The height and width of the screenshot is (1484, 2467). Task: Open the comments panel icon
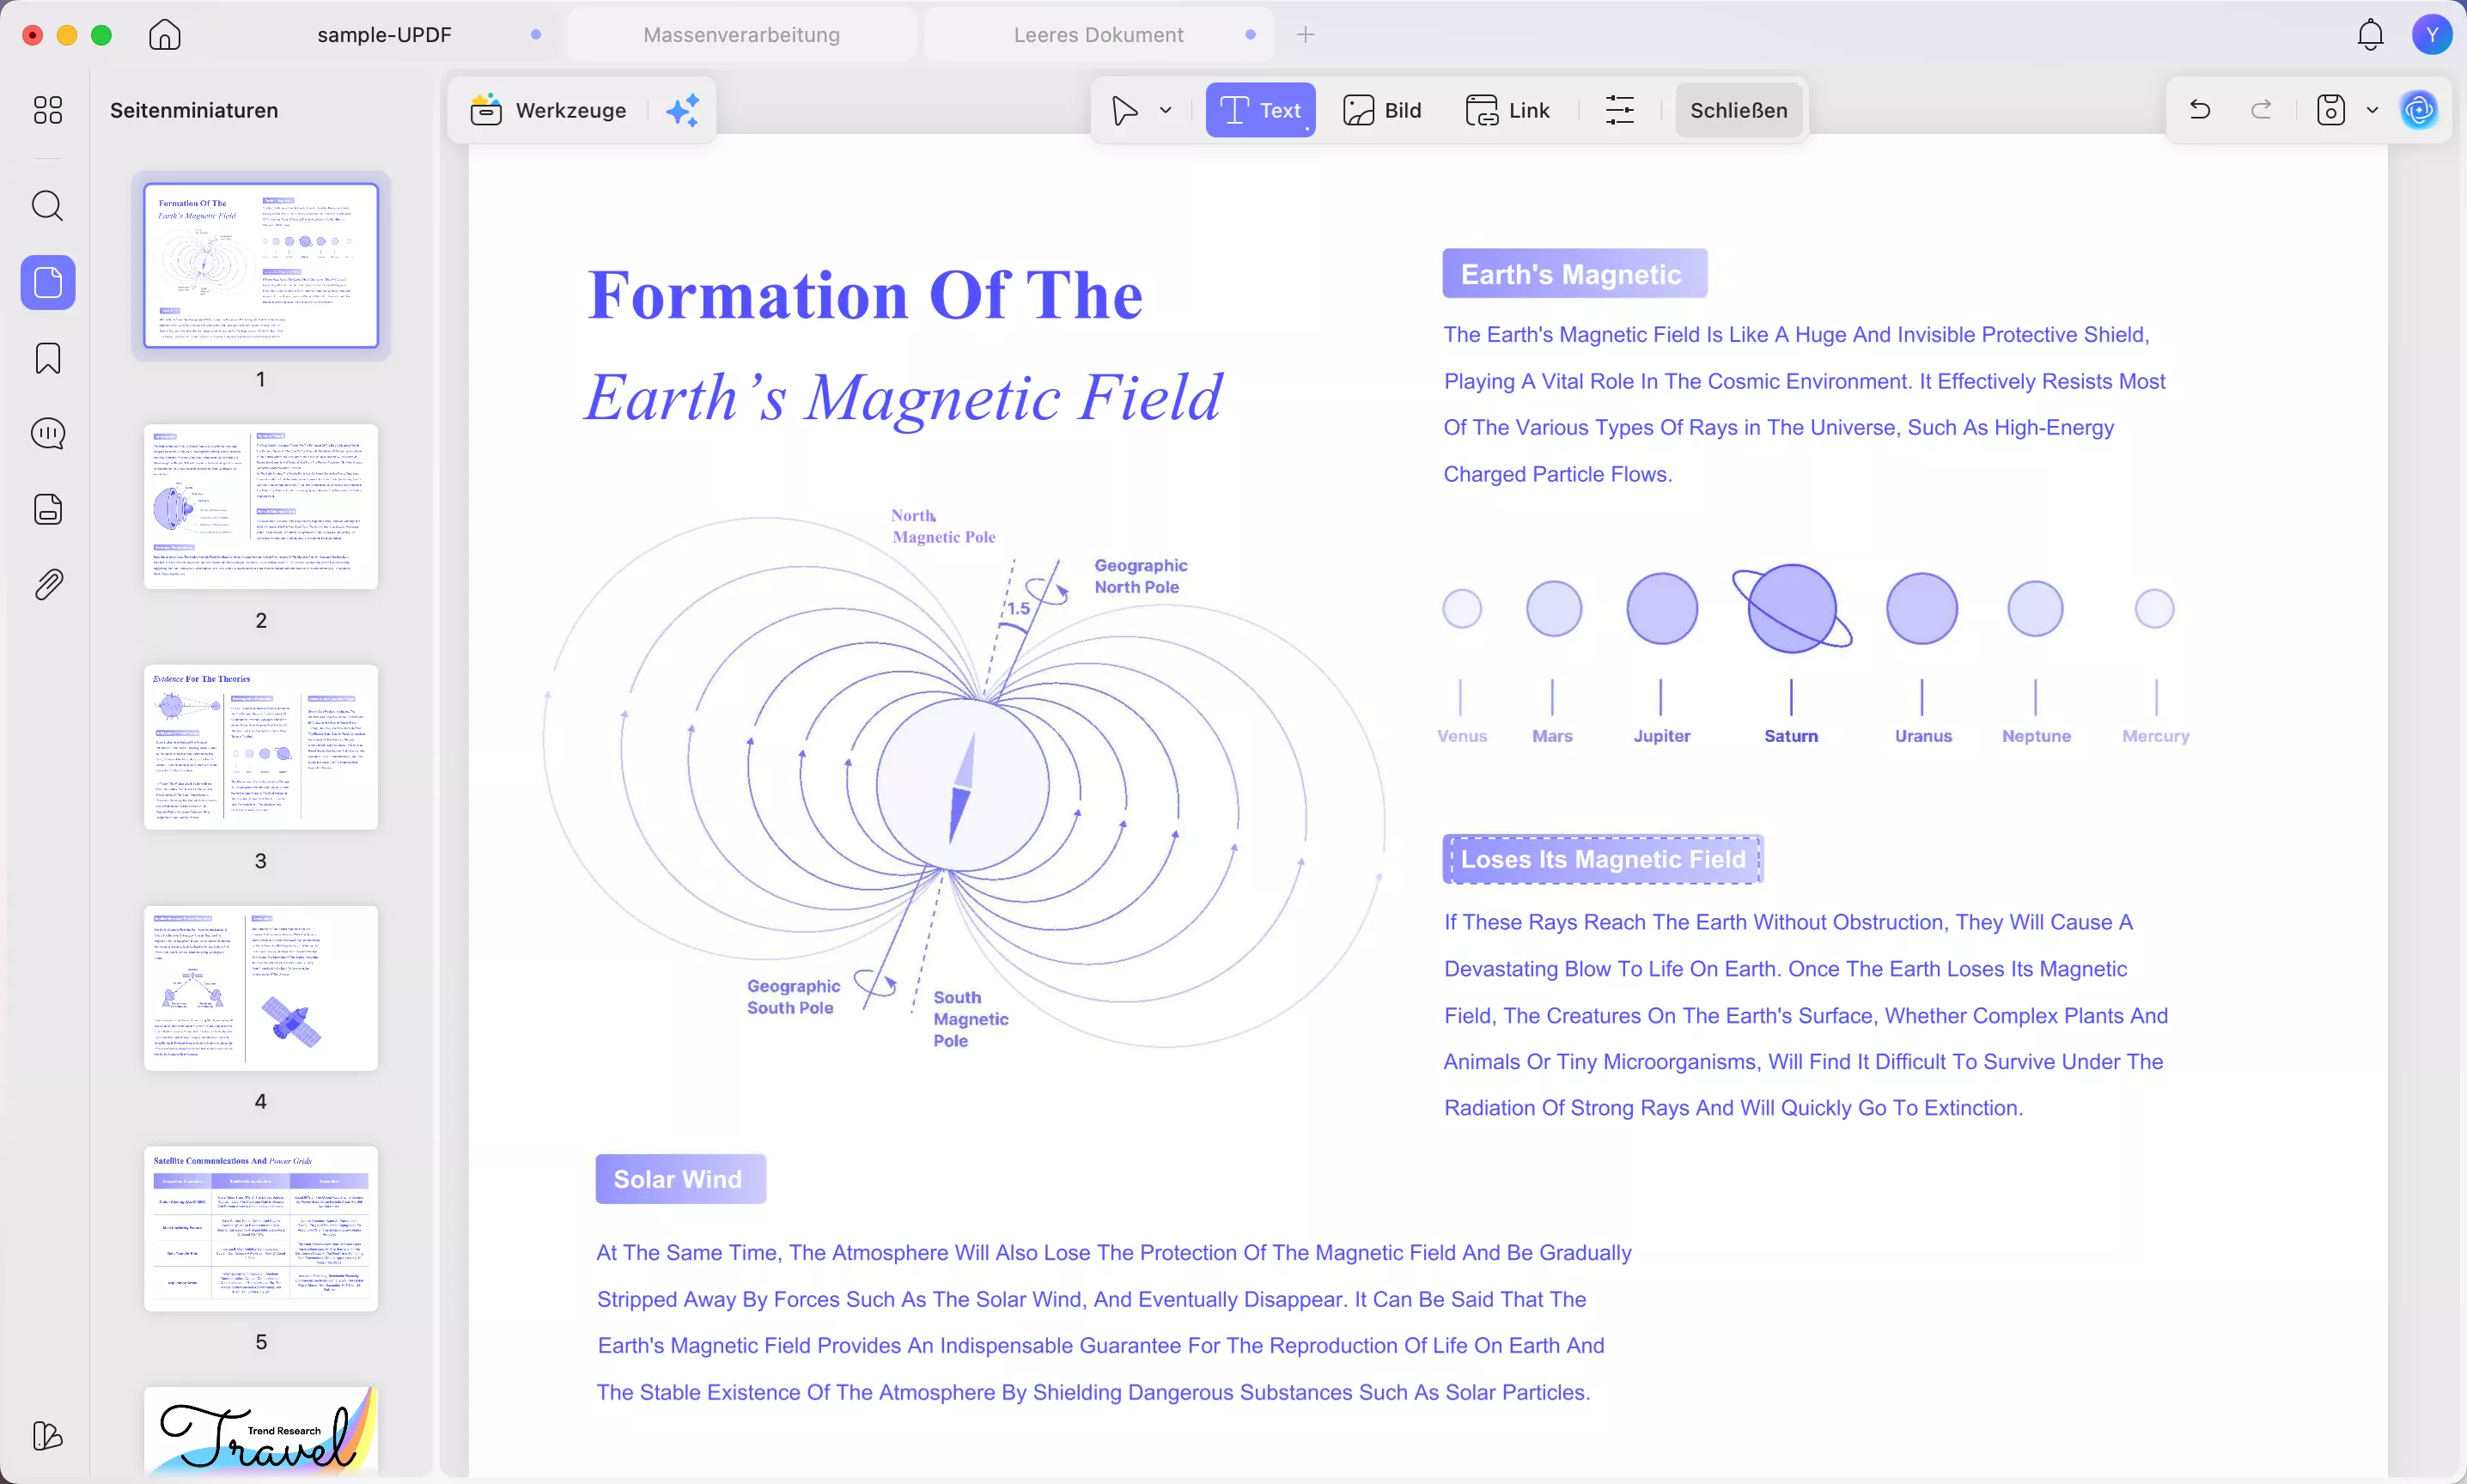click(47, 433)
